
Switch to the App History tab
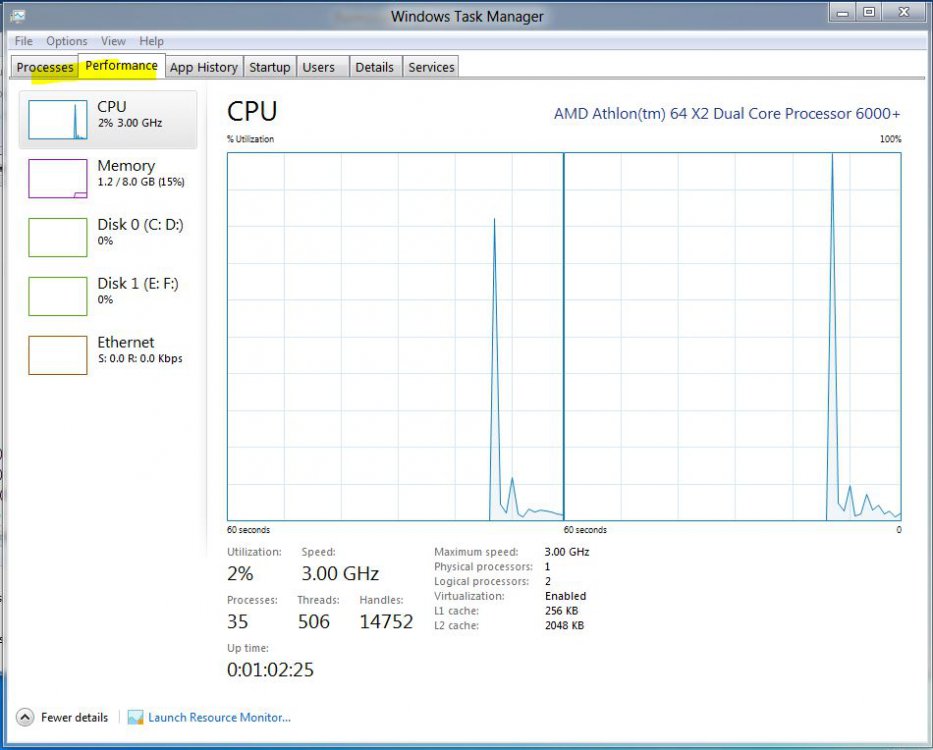pyautogui.click(x=203, y=67)
